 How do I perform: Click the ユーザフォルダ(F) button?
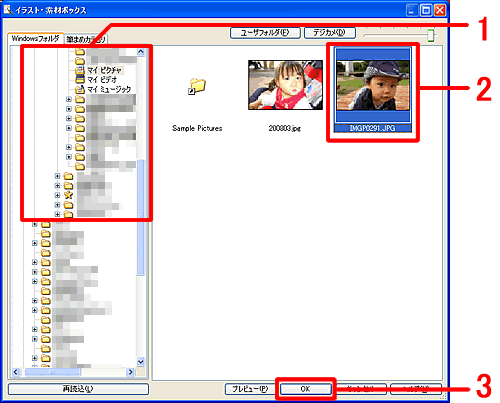pos(265,33)
